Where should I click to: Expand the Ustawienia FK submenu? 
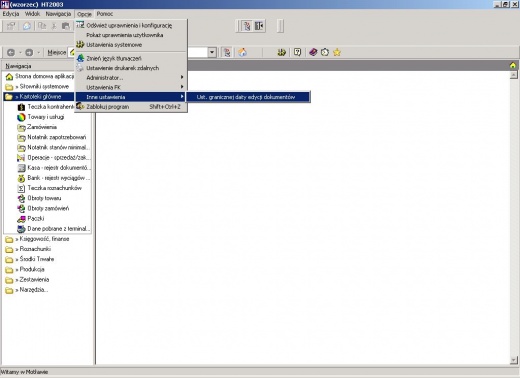coord(131,87)
